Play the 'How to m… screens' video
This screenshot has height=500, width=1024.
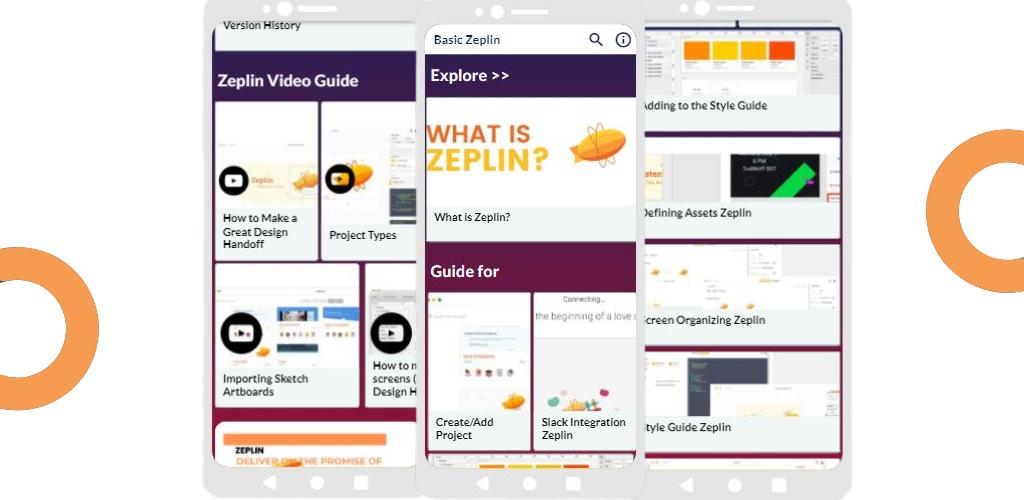[x=391, y=334]
